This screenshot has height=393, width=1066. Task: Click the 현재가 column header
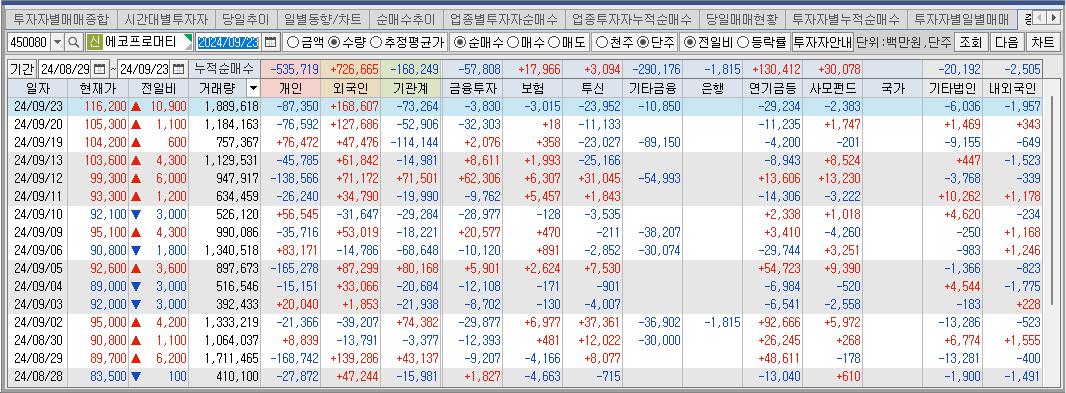[99, 88]
